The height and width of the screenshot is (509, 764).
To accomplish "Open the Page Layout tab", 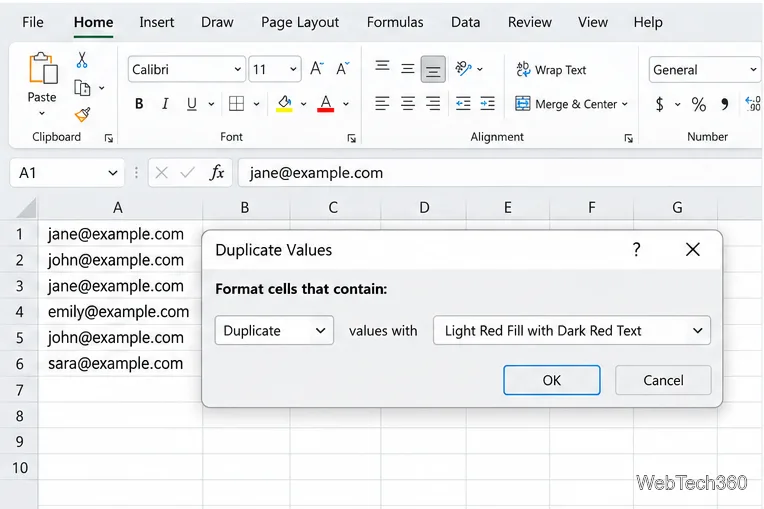I will (x=300, y=22).
